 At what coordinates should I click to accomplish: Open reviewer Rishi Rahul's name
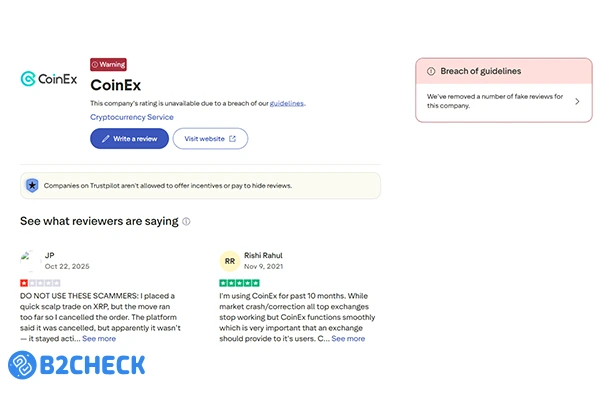click(264, 255)
